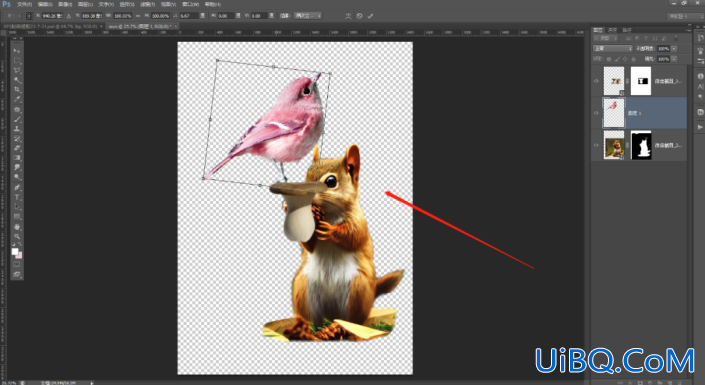Switch to the first PSD document tab
This screenshot has height=385, width=705.
point(51,27)
